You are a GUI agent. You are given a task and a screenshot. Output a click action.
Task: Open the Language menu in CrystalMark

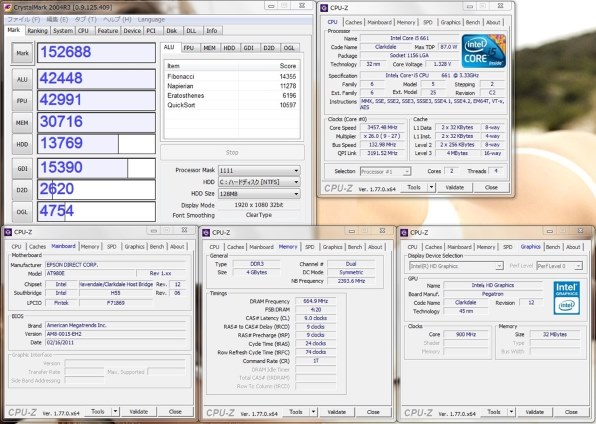pos(151,19)
